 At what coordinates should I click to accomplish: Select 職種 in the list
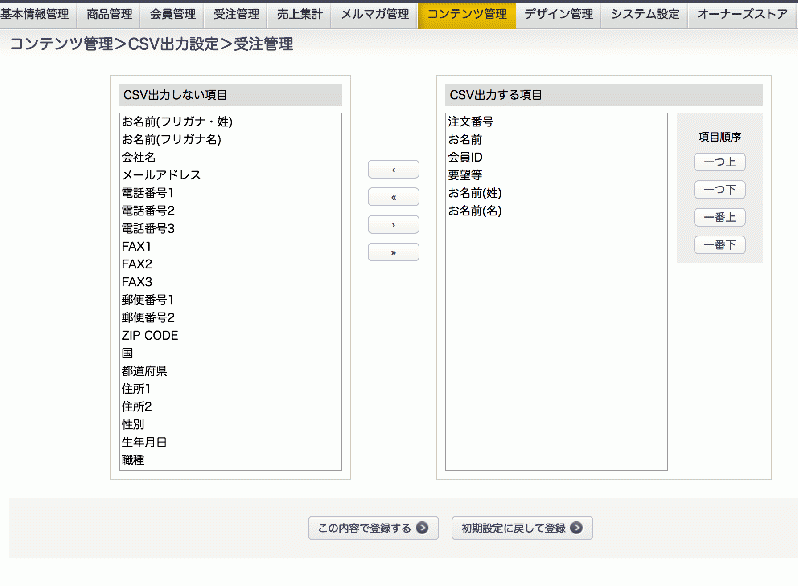click(x=230, y=460)
